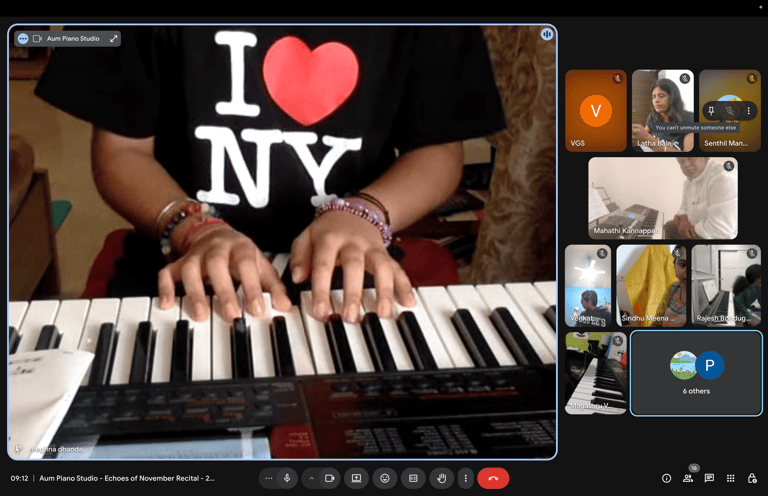Open the activities grid icon

[730, 478]
